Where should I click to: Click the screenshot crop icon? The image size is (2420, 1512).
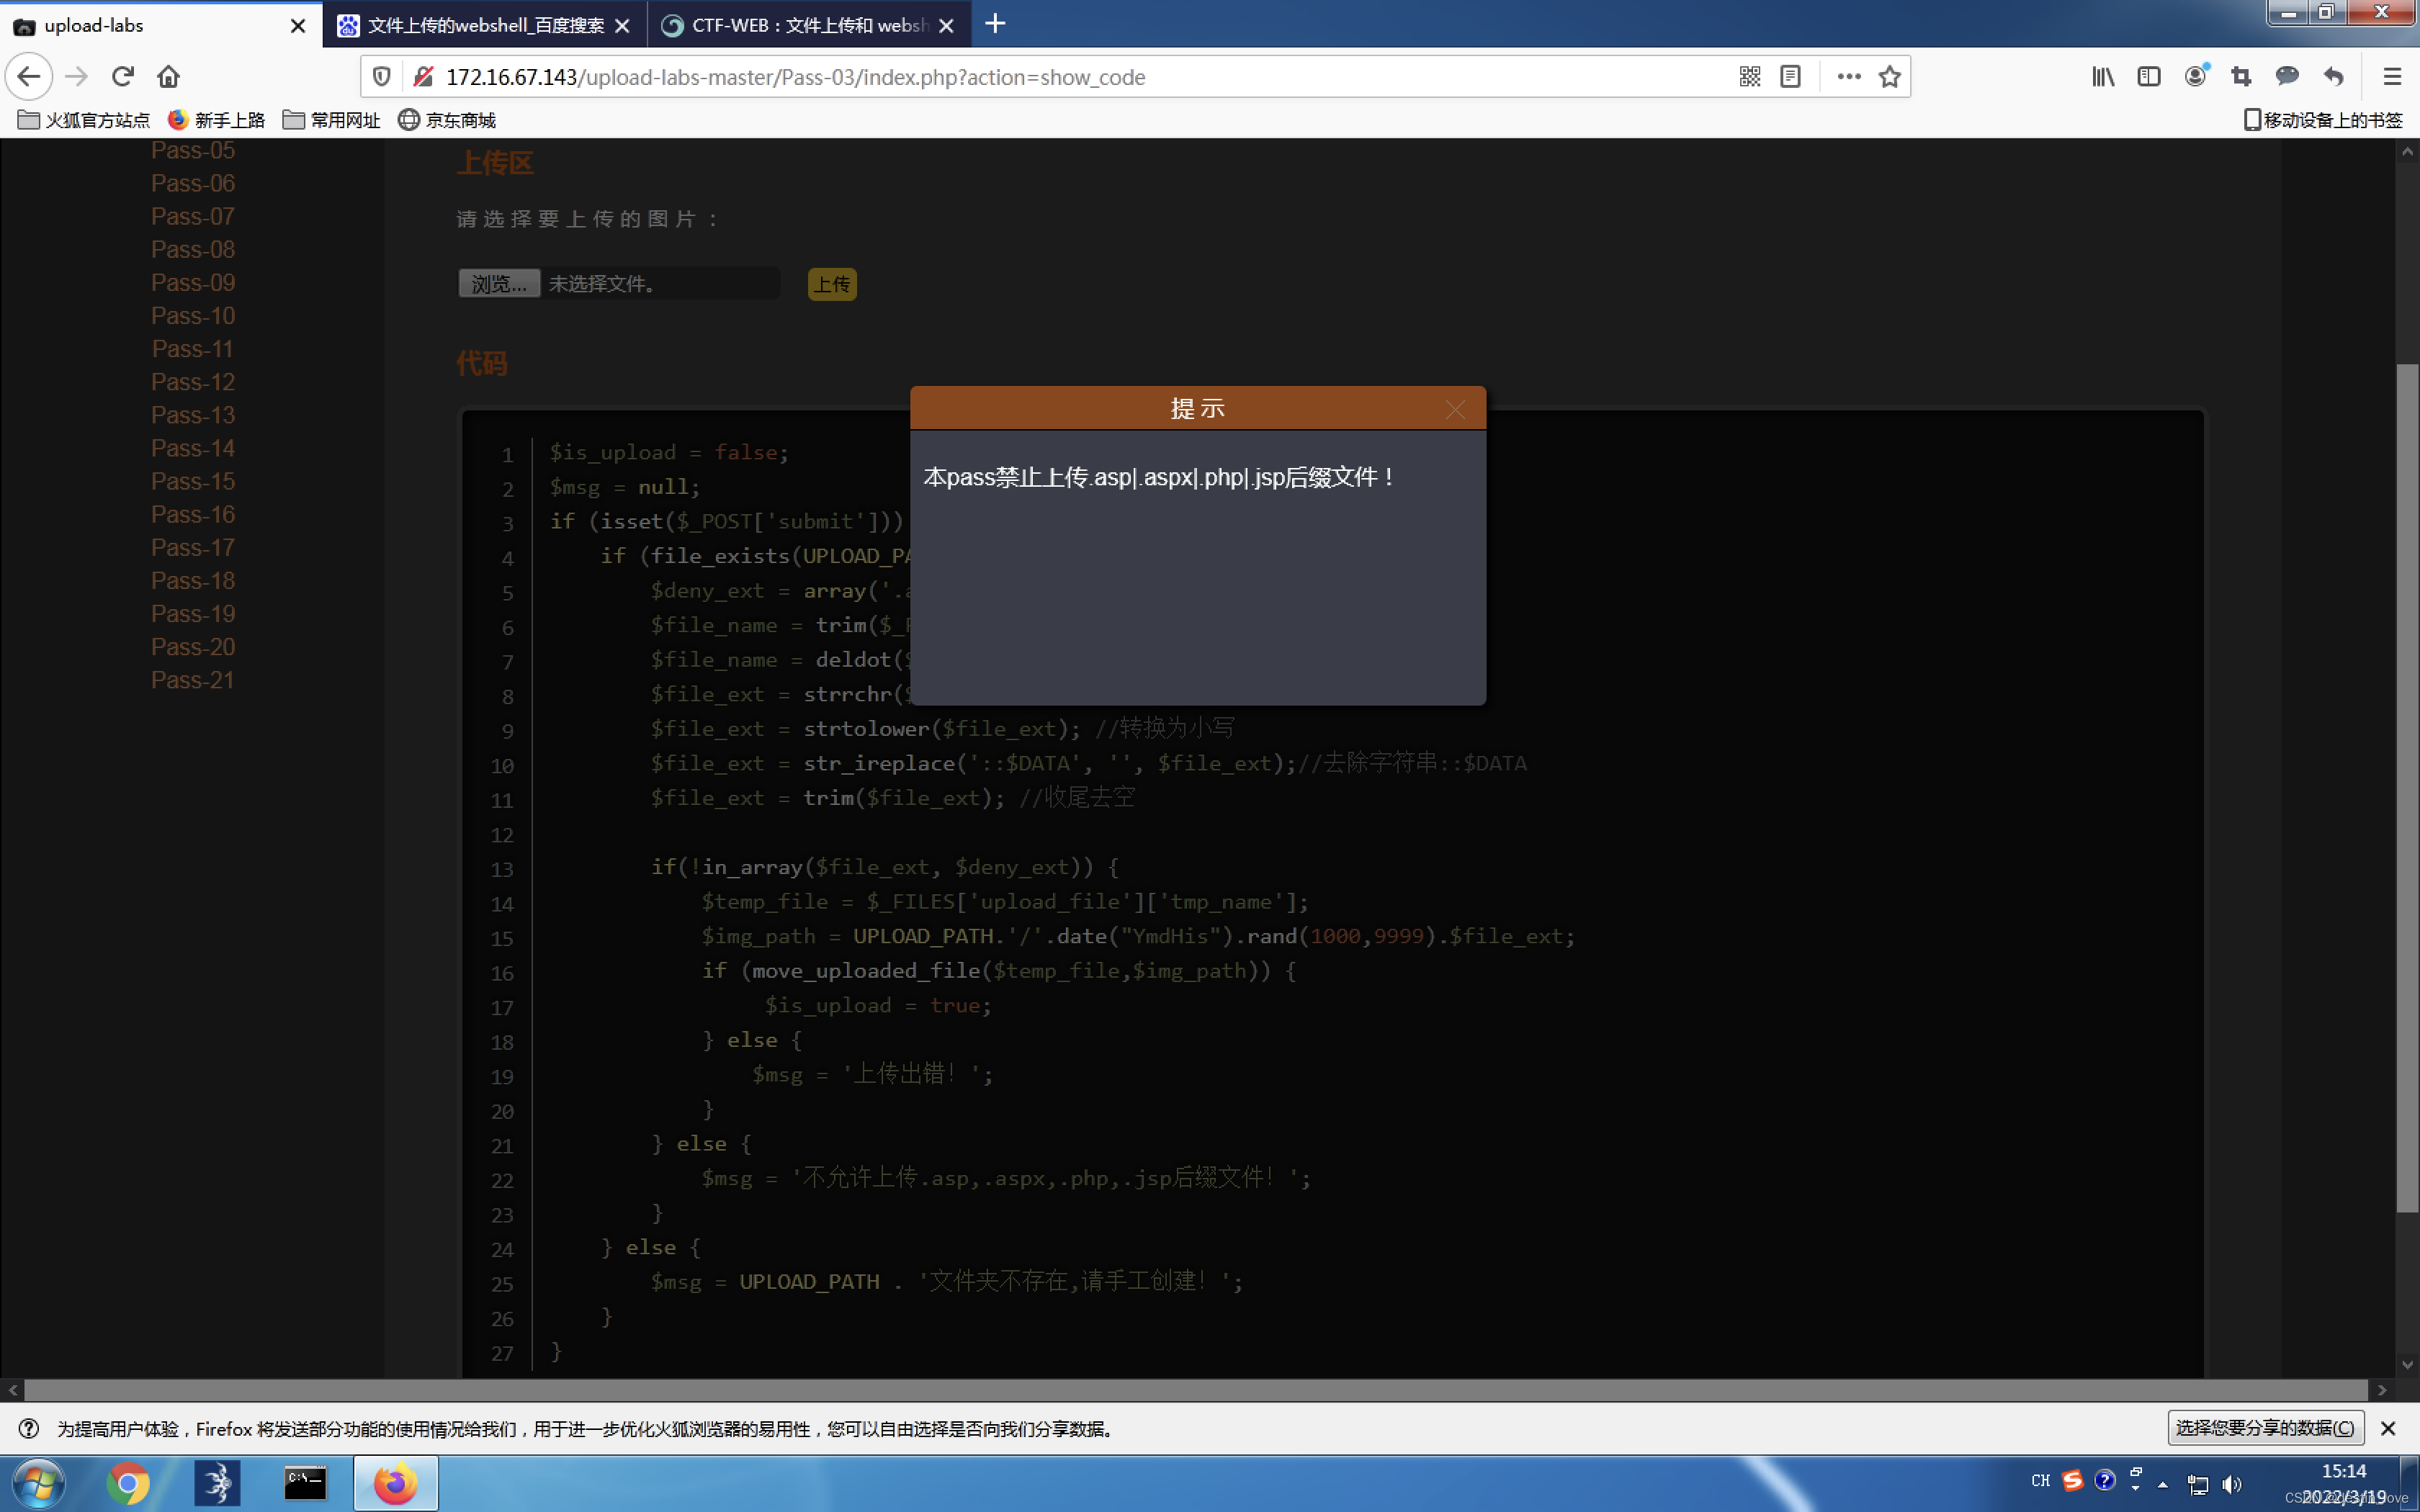[2241, 77]
